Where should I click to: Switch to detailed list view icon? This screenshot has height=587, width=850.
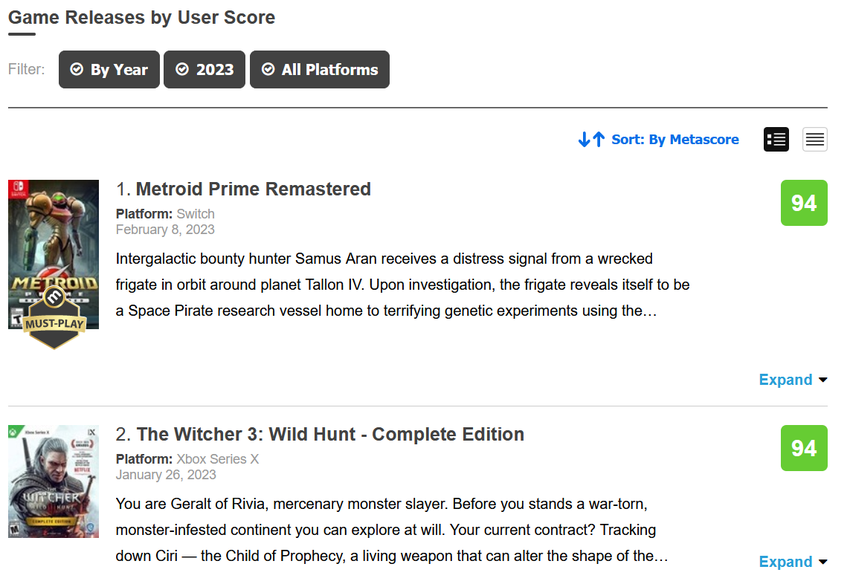tap(776, 140)
